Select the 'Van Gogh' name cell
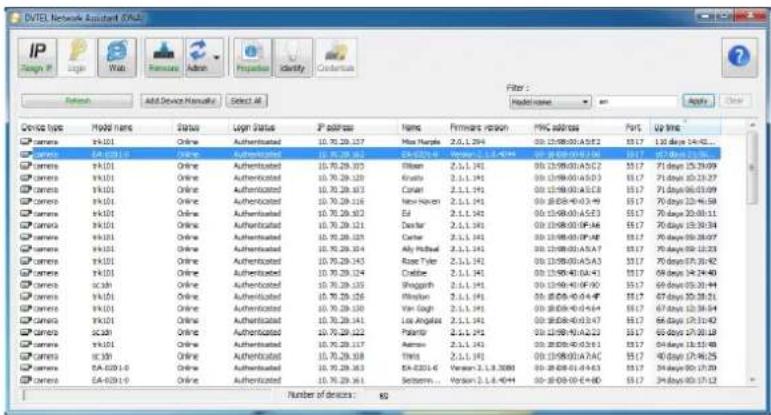This screenshot has width=771, height=415. point(417,308)
